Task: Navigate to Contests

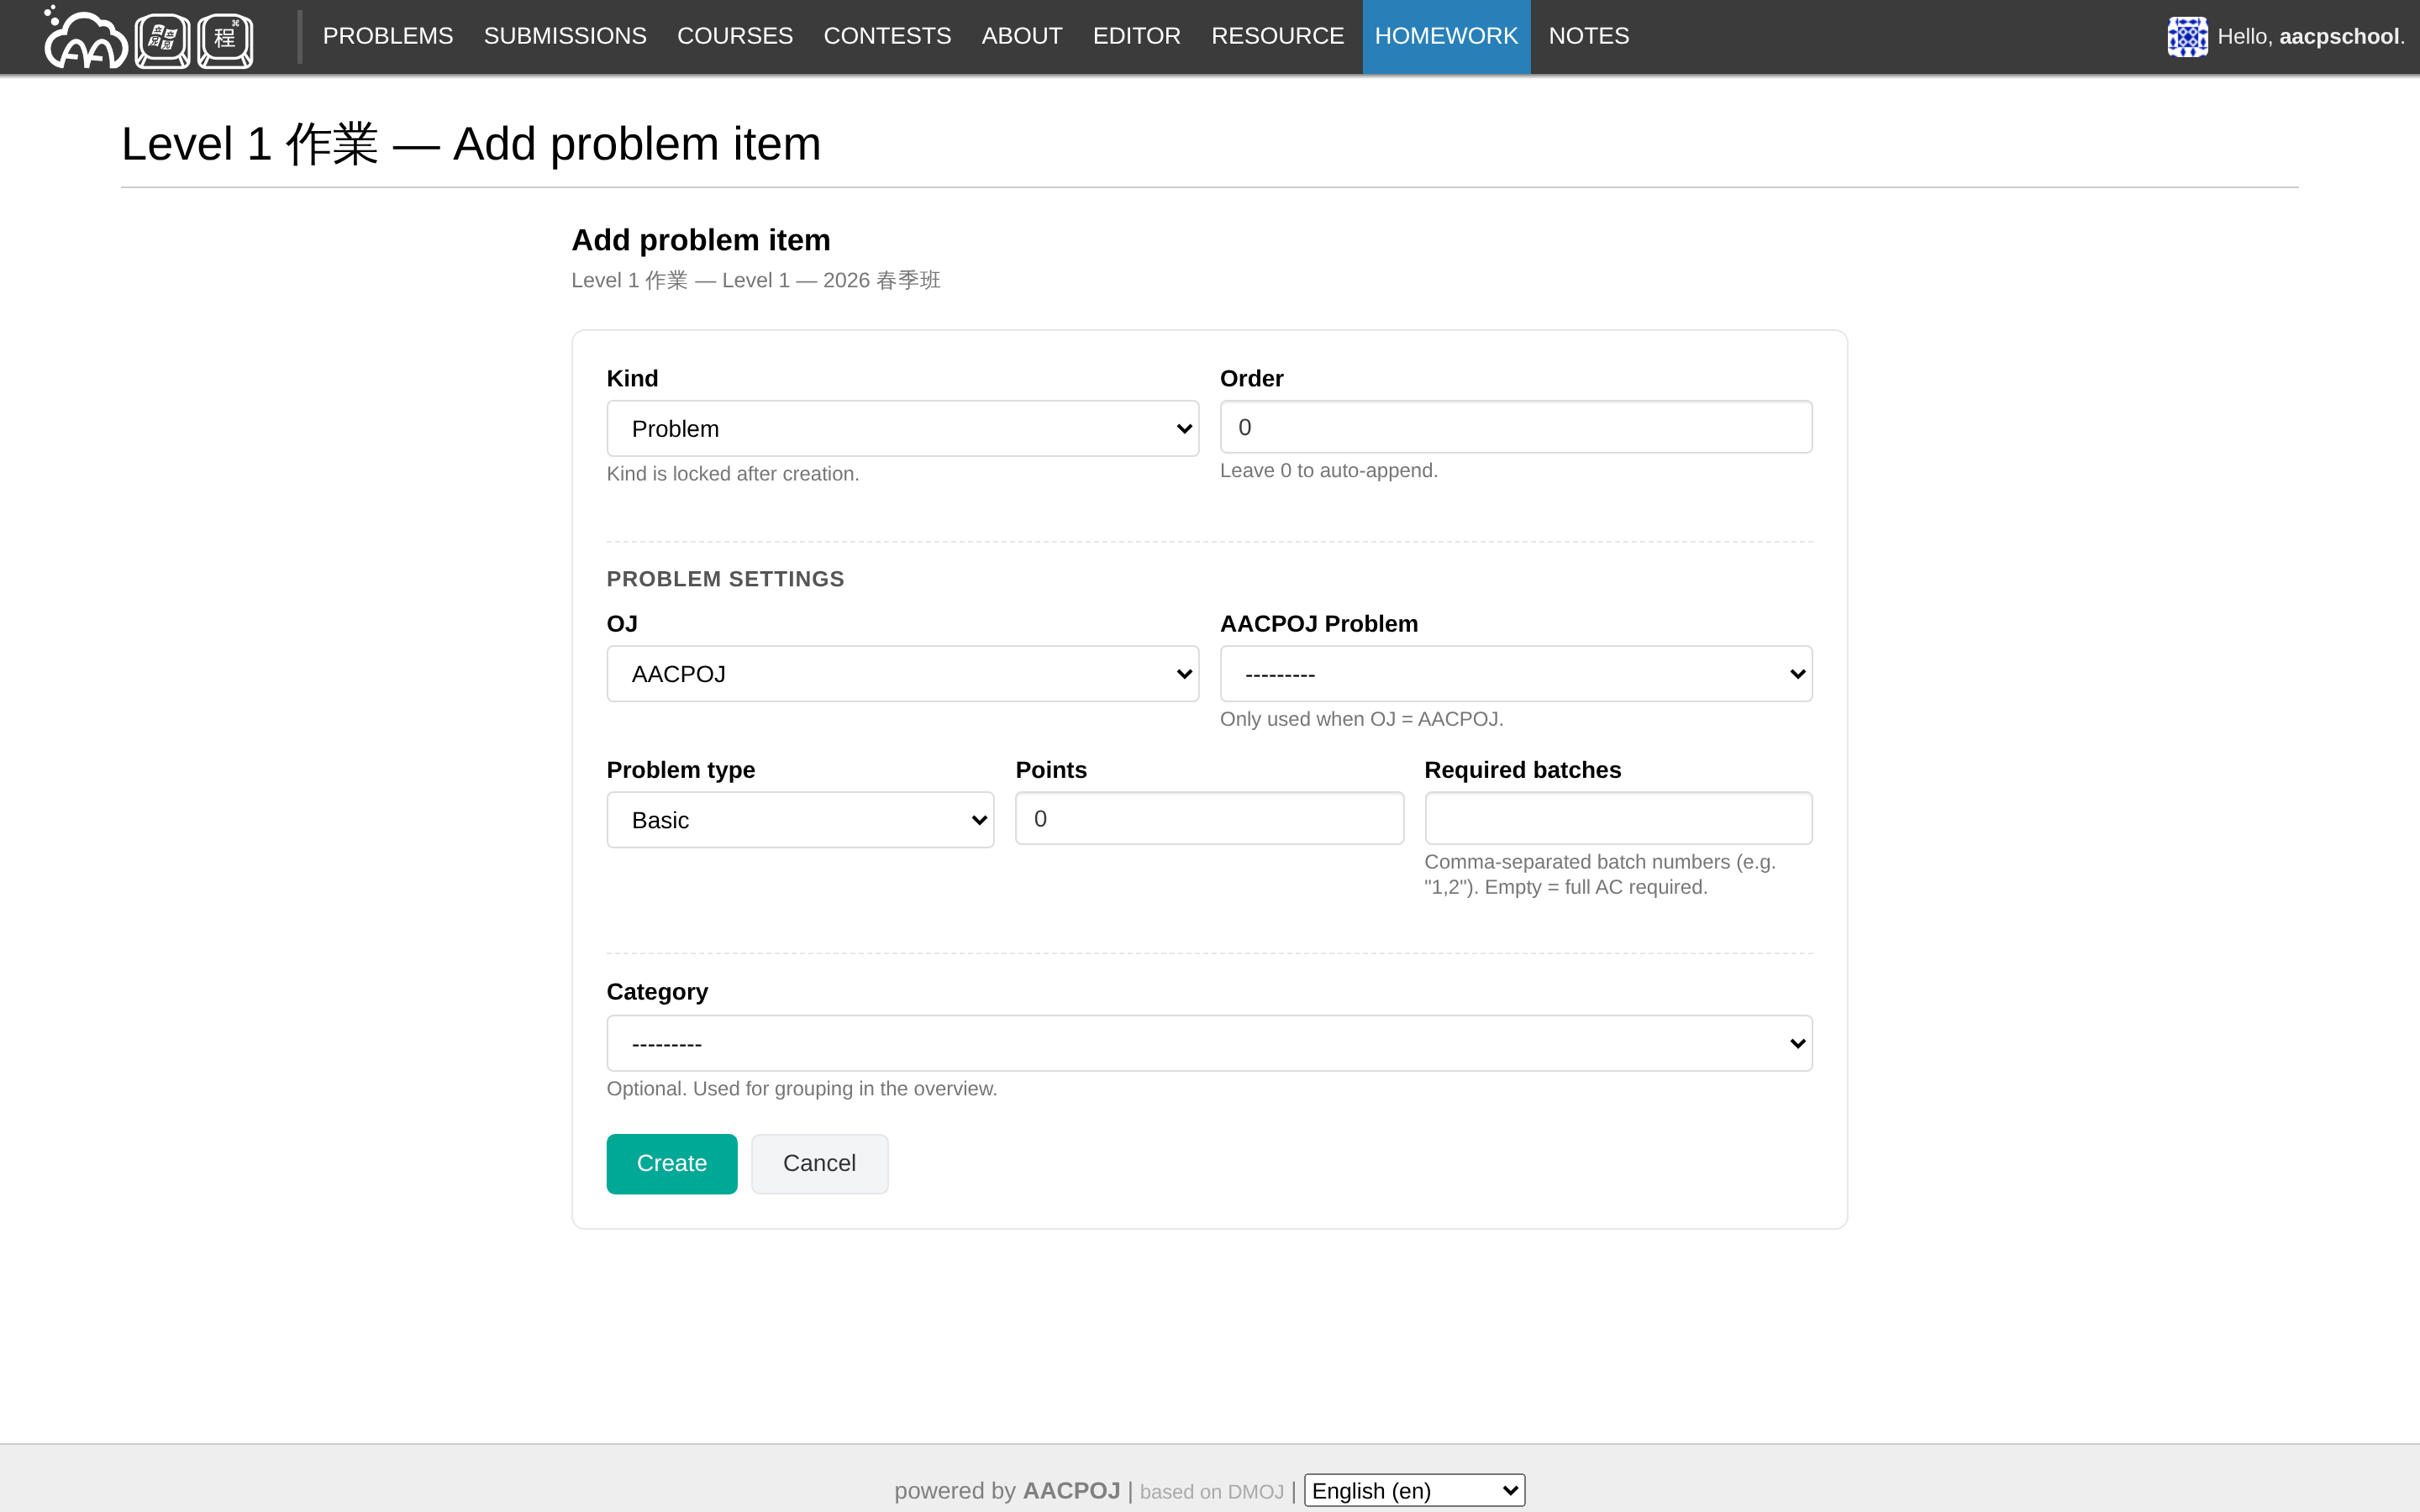Action: pyautogui.click(x=887, y=37)
